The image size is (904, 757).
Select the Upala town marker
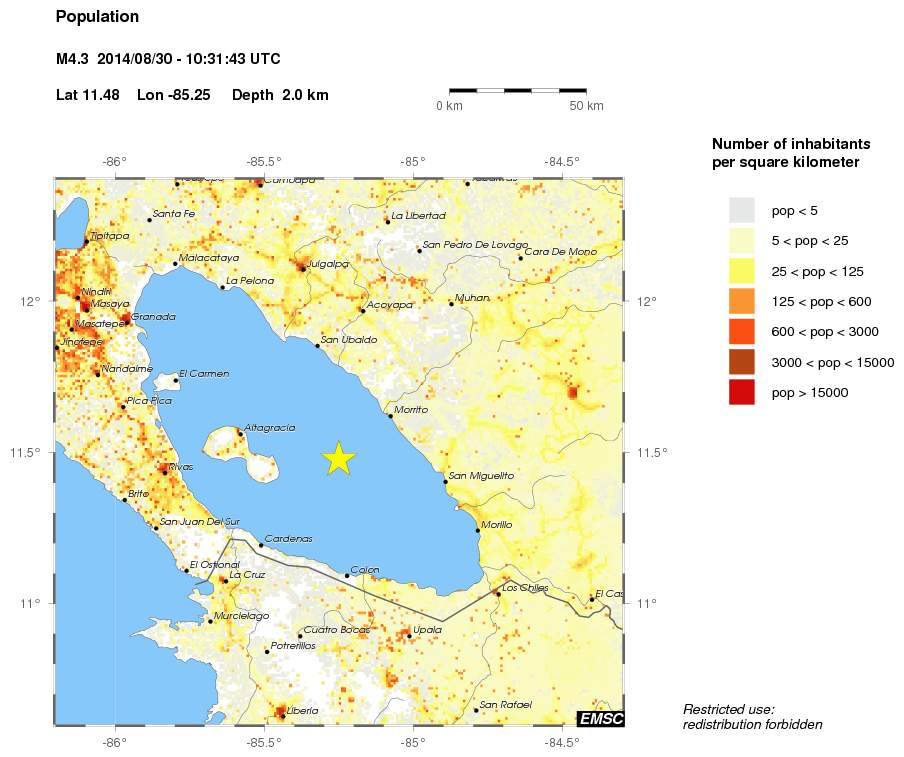[x=409, y=635]
